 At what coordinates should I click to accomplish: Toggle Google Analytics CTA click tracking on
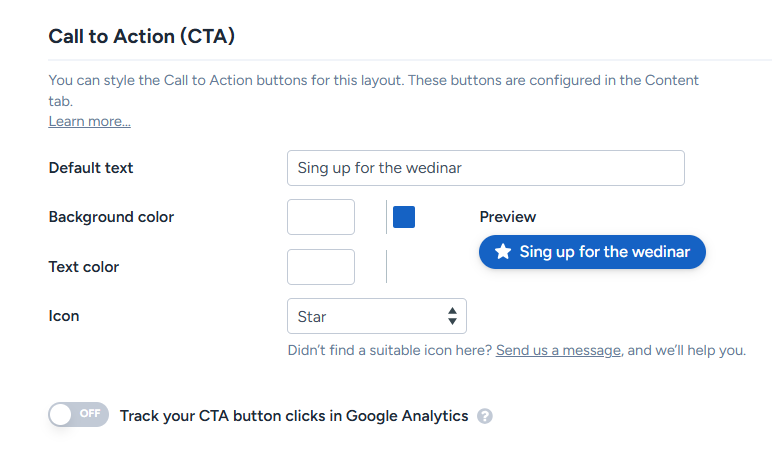point(78,415)
